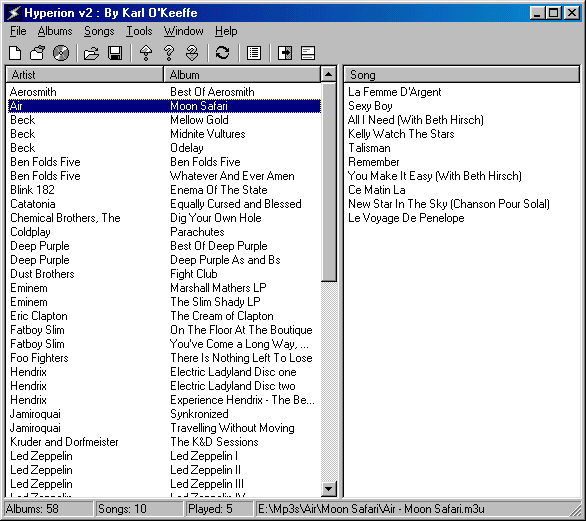586x521 pixels.
Task: Select the Led Zeppelin III album
Action: point(164,484)
